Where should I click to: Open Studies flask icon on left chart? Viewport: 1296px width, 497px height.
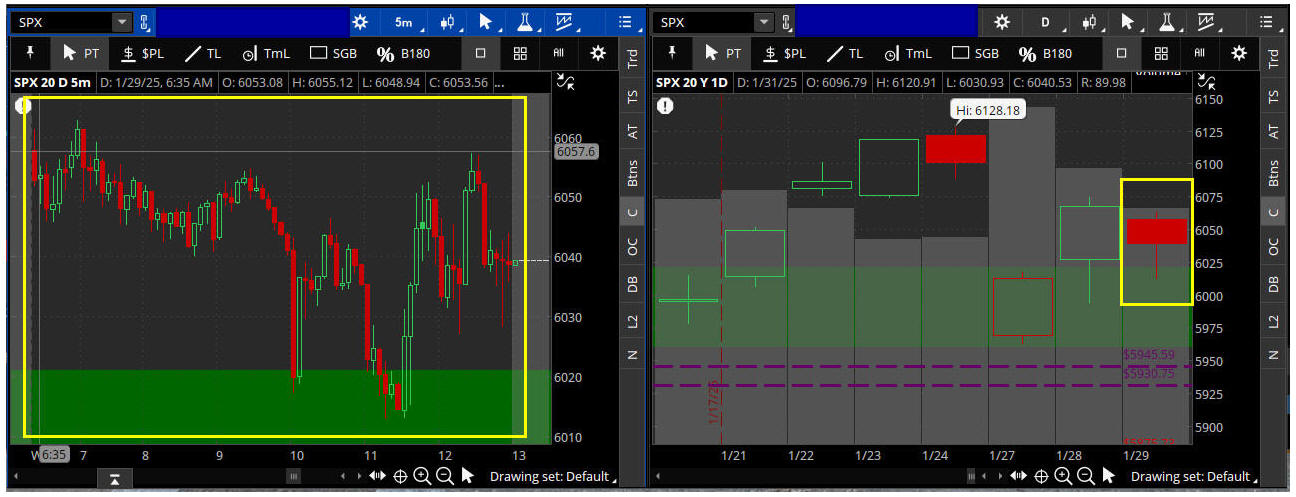[524, 22]
